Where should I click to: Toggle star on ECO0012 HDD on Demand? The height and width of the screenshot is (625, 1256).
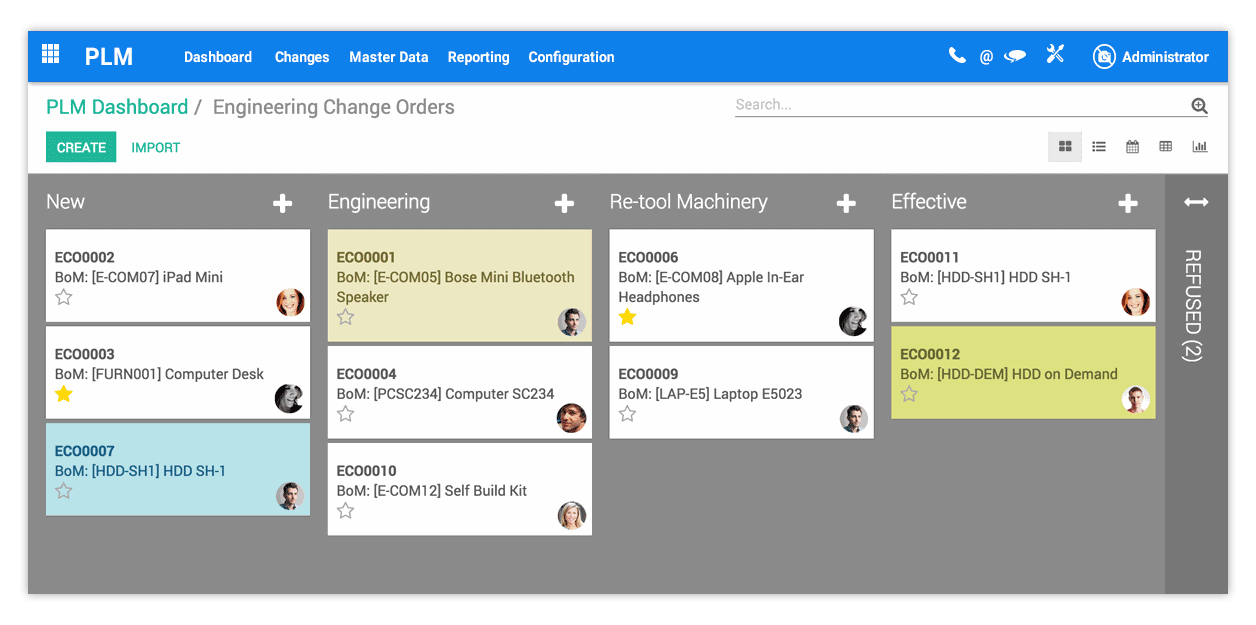pyautogui.click(x=909, y=394)
